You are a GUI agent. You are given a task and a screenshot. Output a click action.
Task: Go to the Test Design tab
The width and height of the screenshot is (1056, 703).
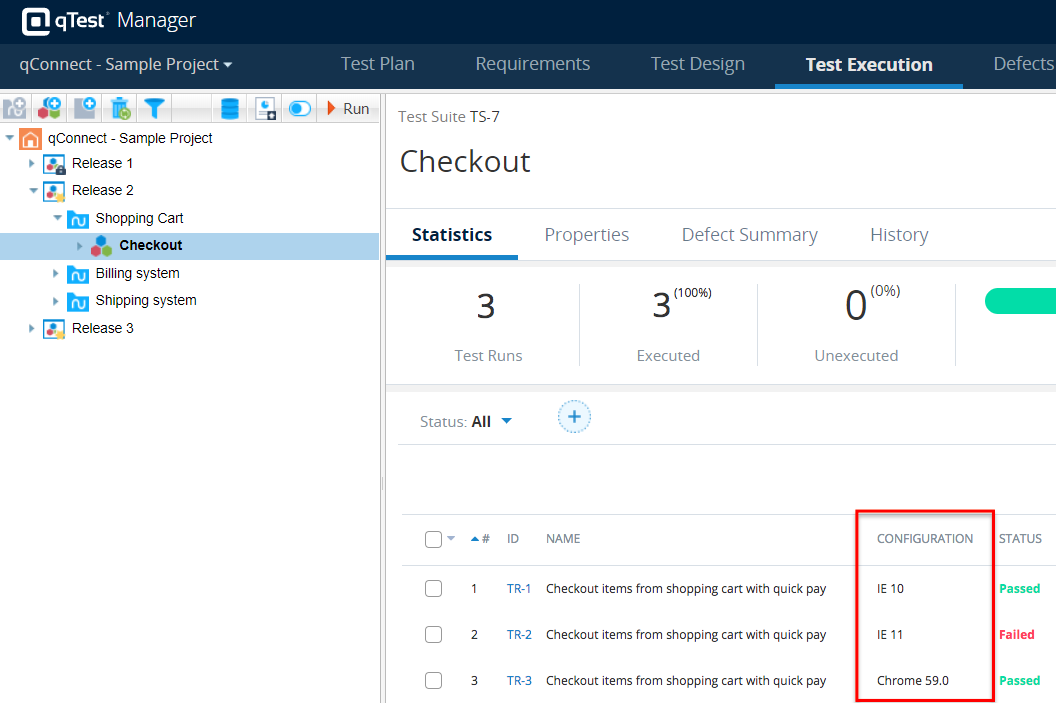697,65
